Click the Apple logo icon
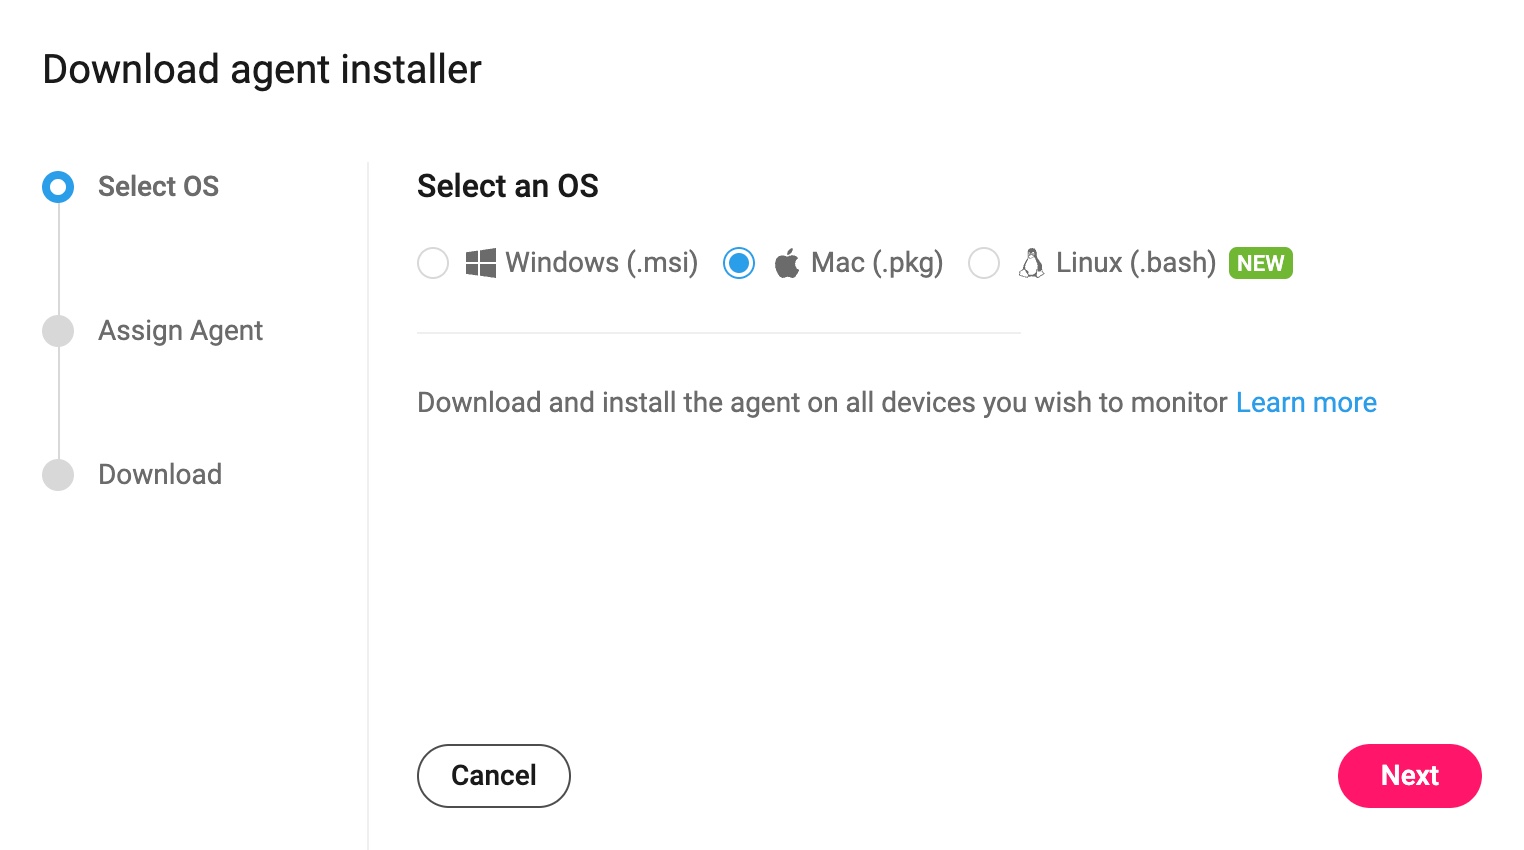The height and width of the screenshot is (850, 1524). point(787,264)
